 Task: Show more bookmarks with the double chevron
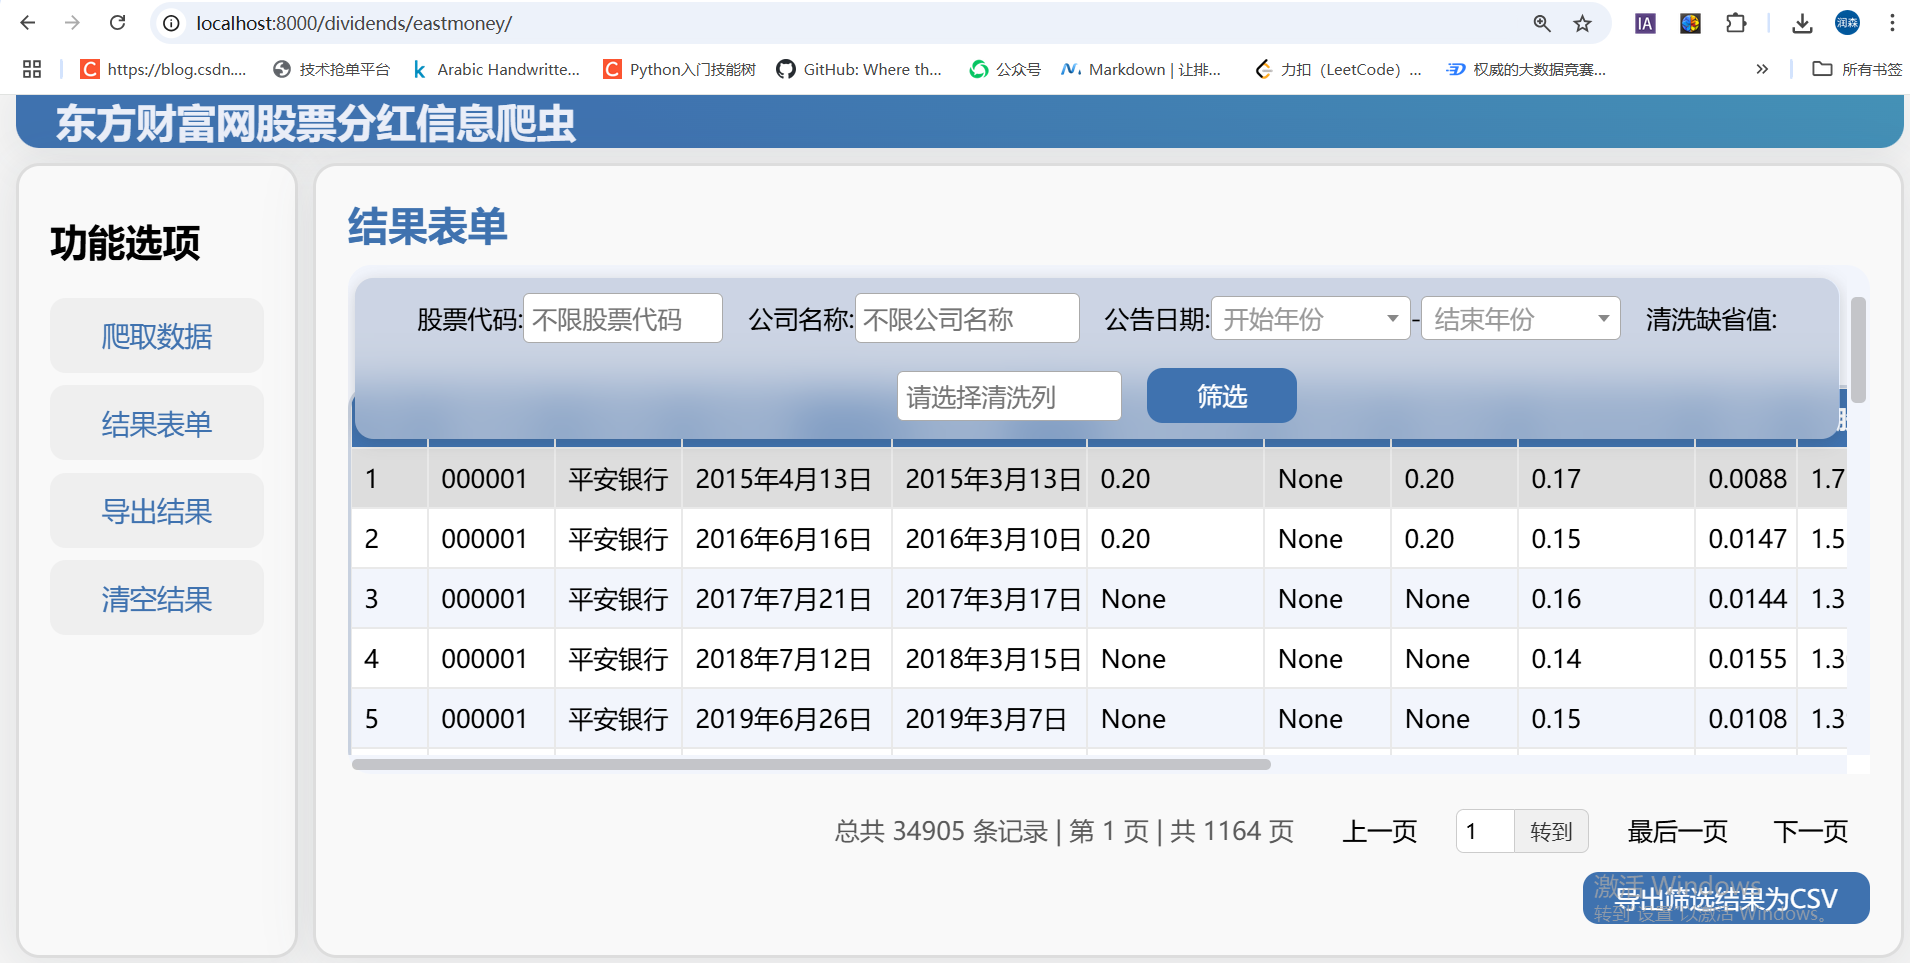point(1762,69)
